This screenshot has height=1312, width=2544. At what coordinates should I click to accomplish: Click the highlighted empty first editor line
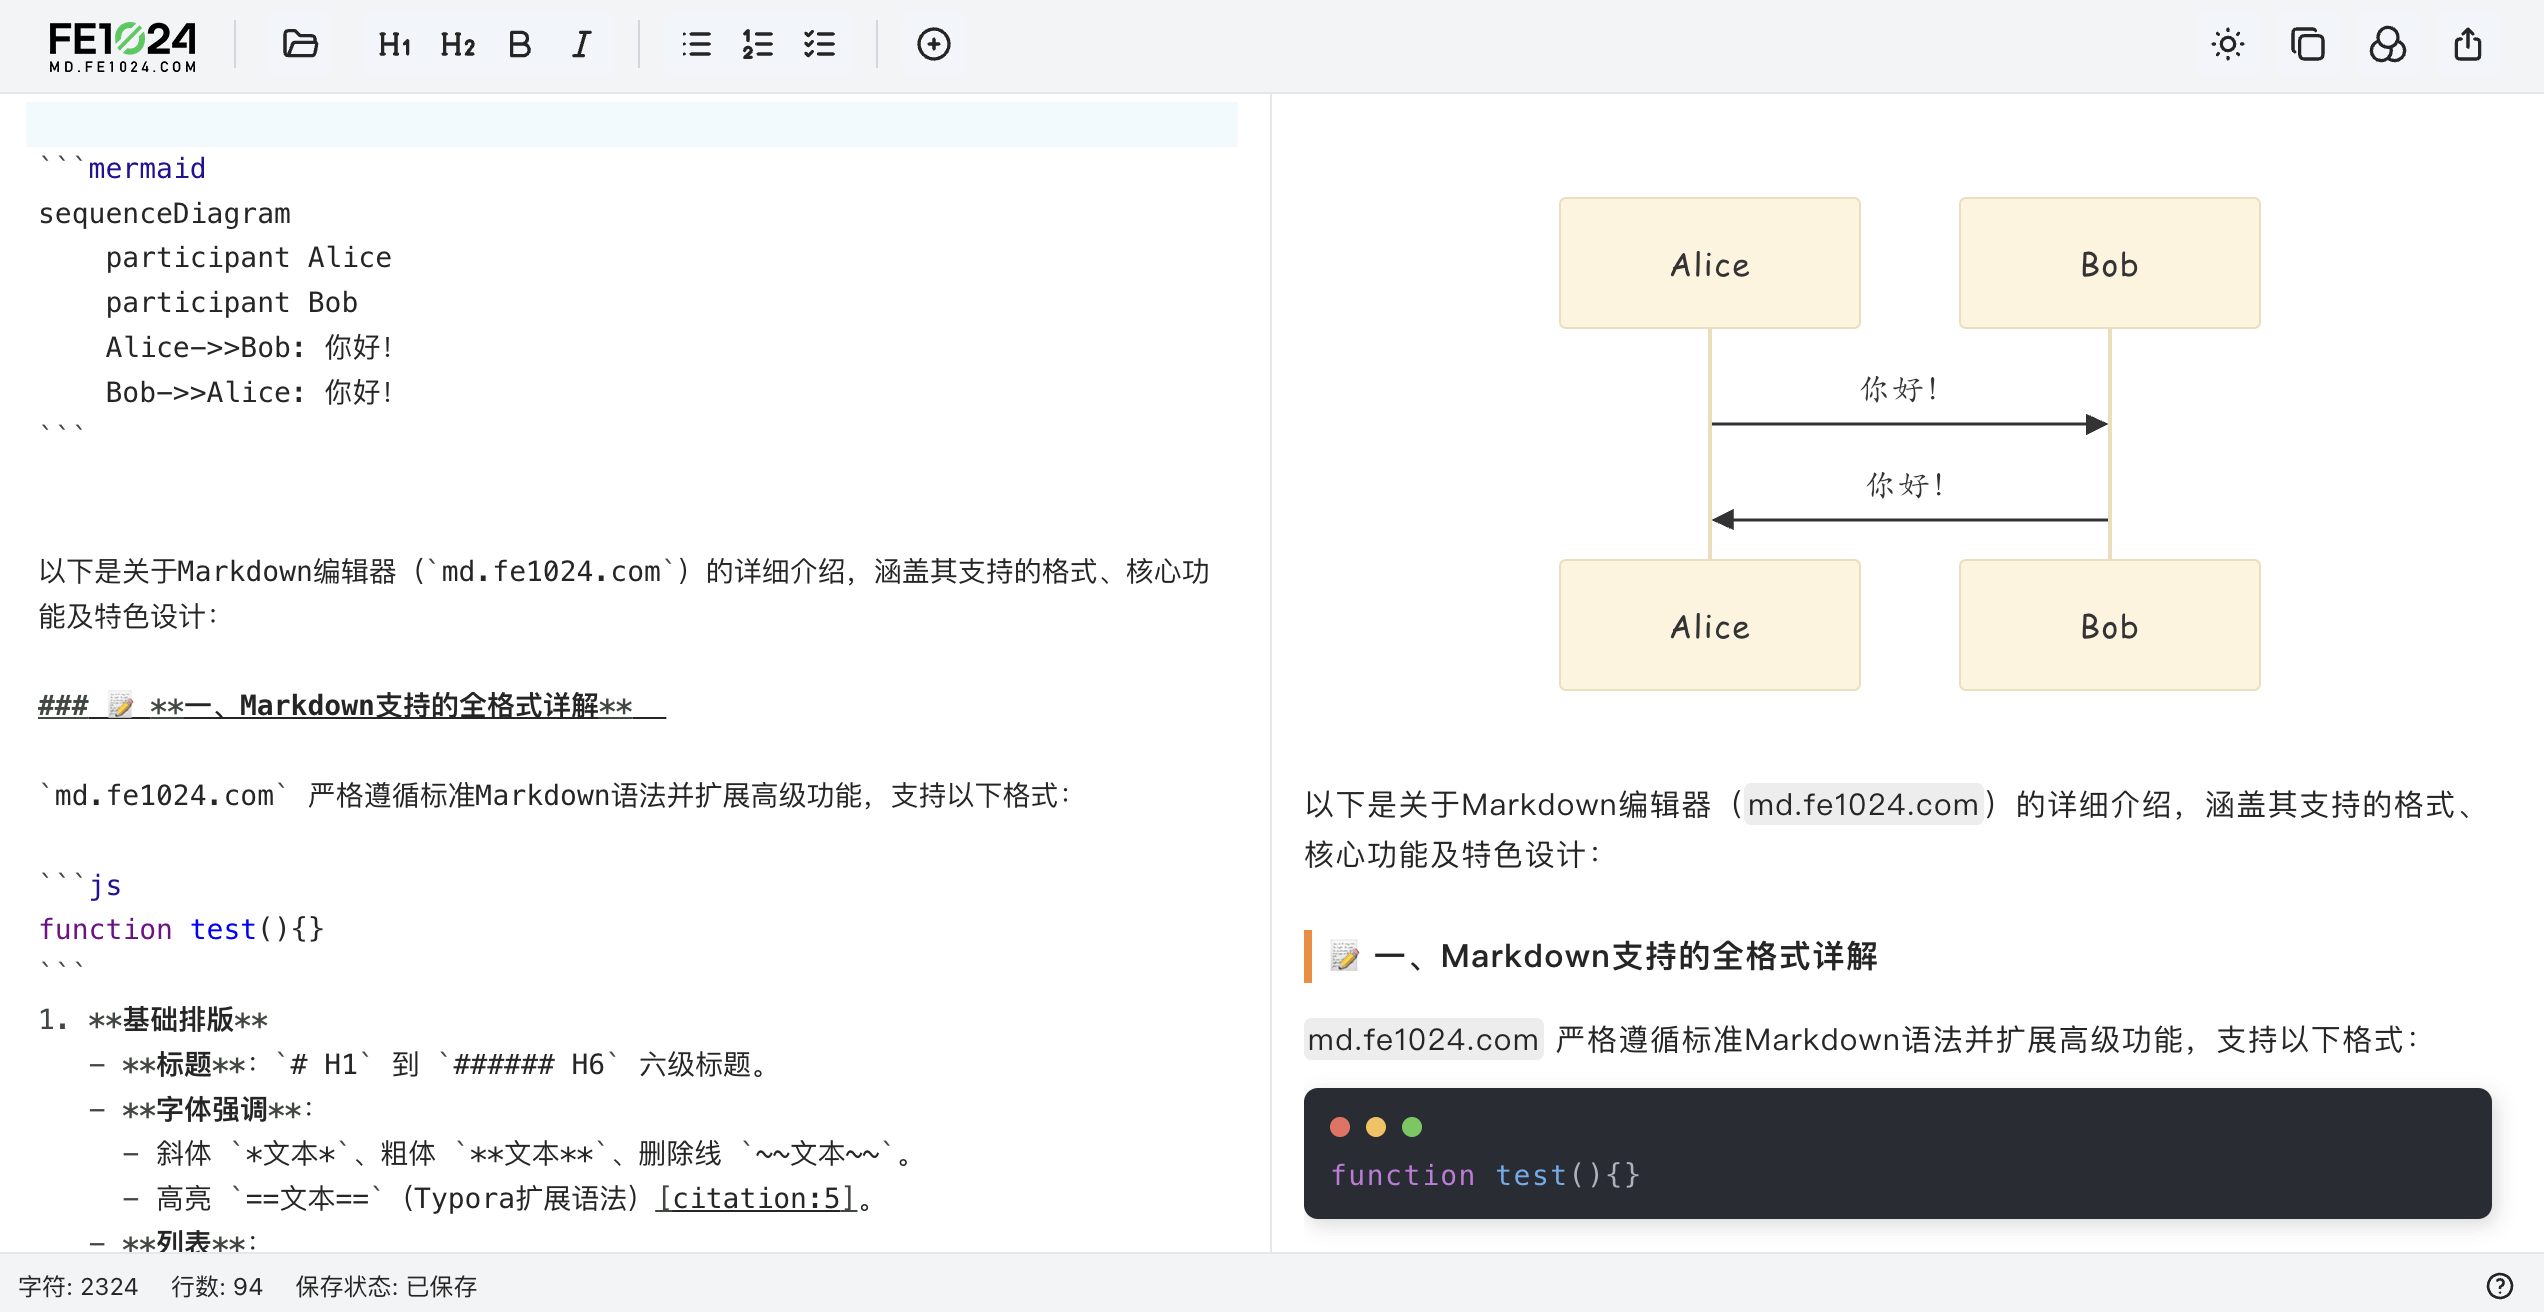point(632,124)
